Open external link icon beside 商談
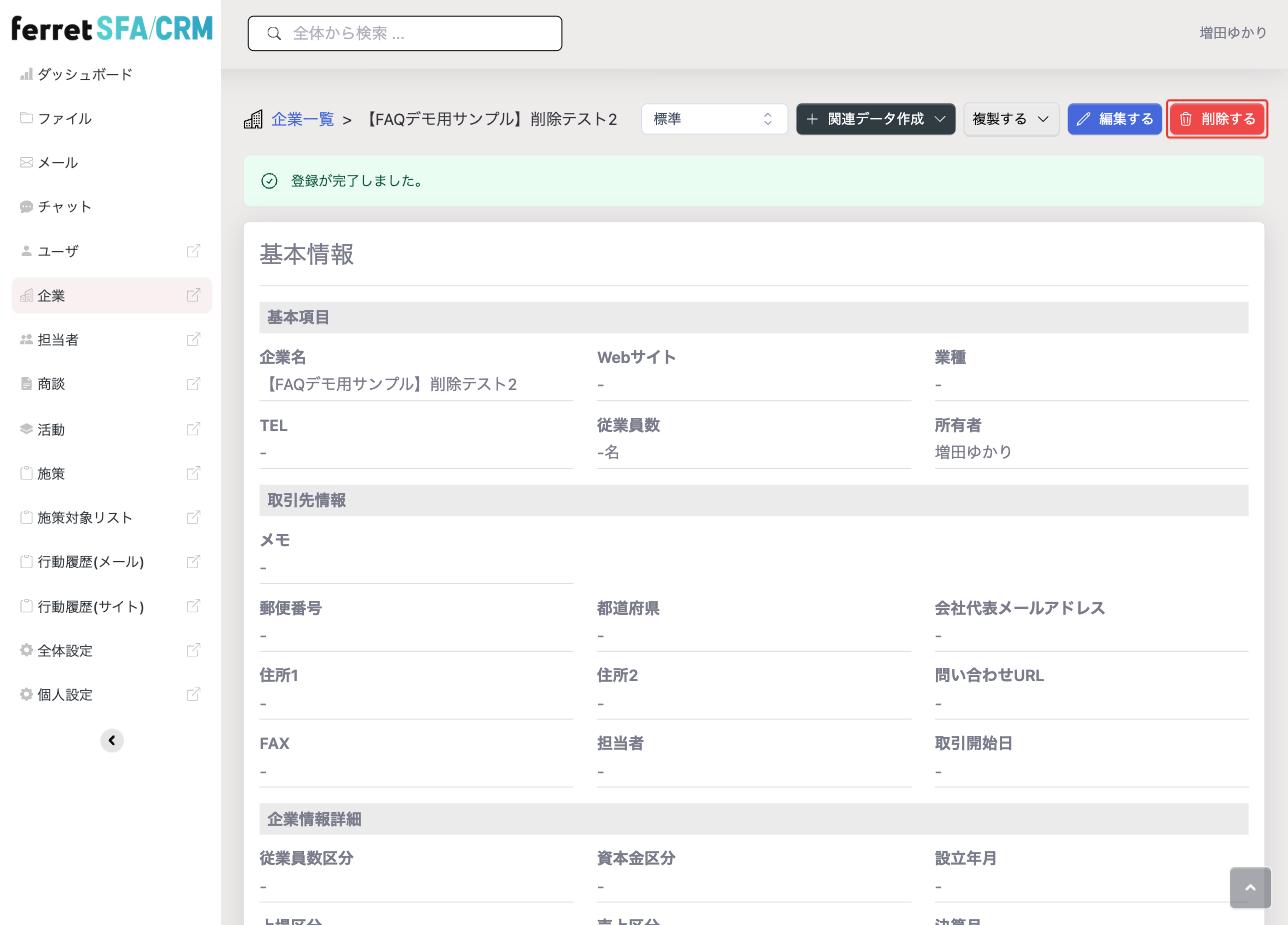Viewport: 1288px width, 925px height. 193,383
